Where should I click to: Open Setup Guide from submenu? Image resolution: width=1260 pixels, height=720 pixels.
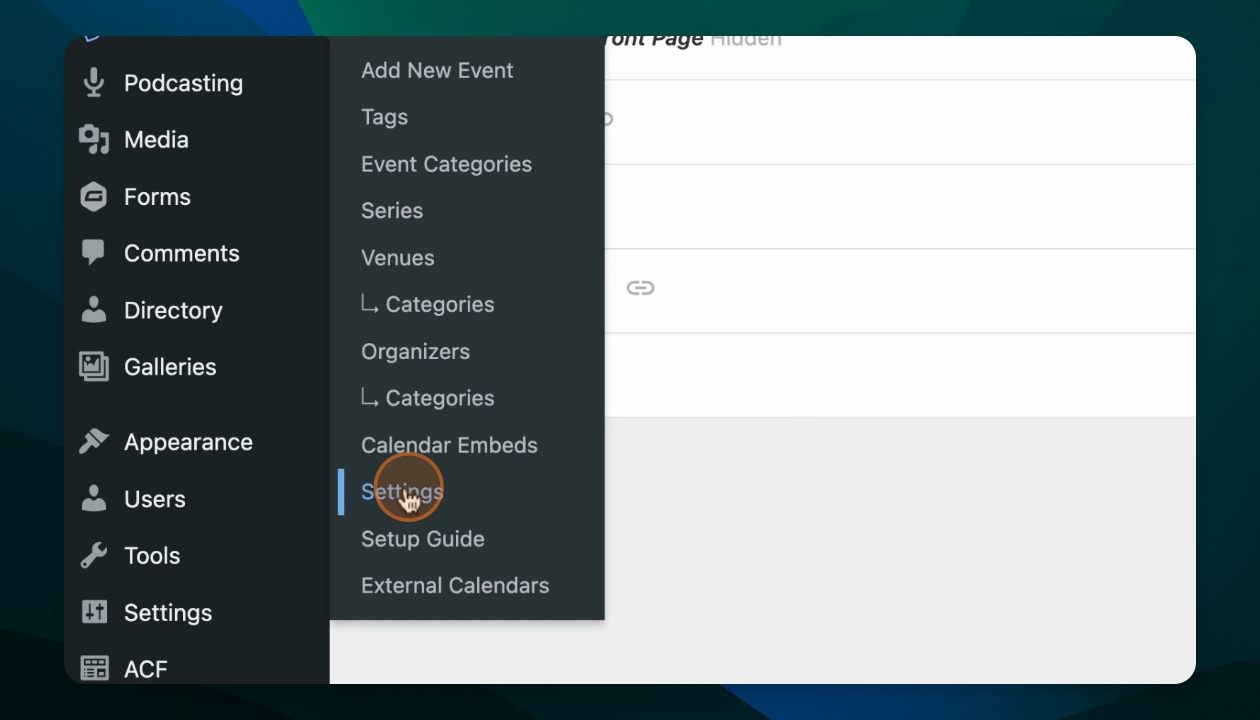click(422, 539)
